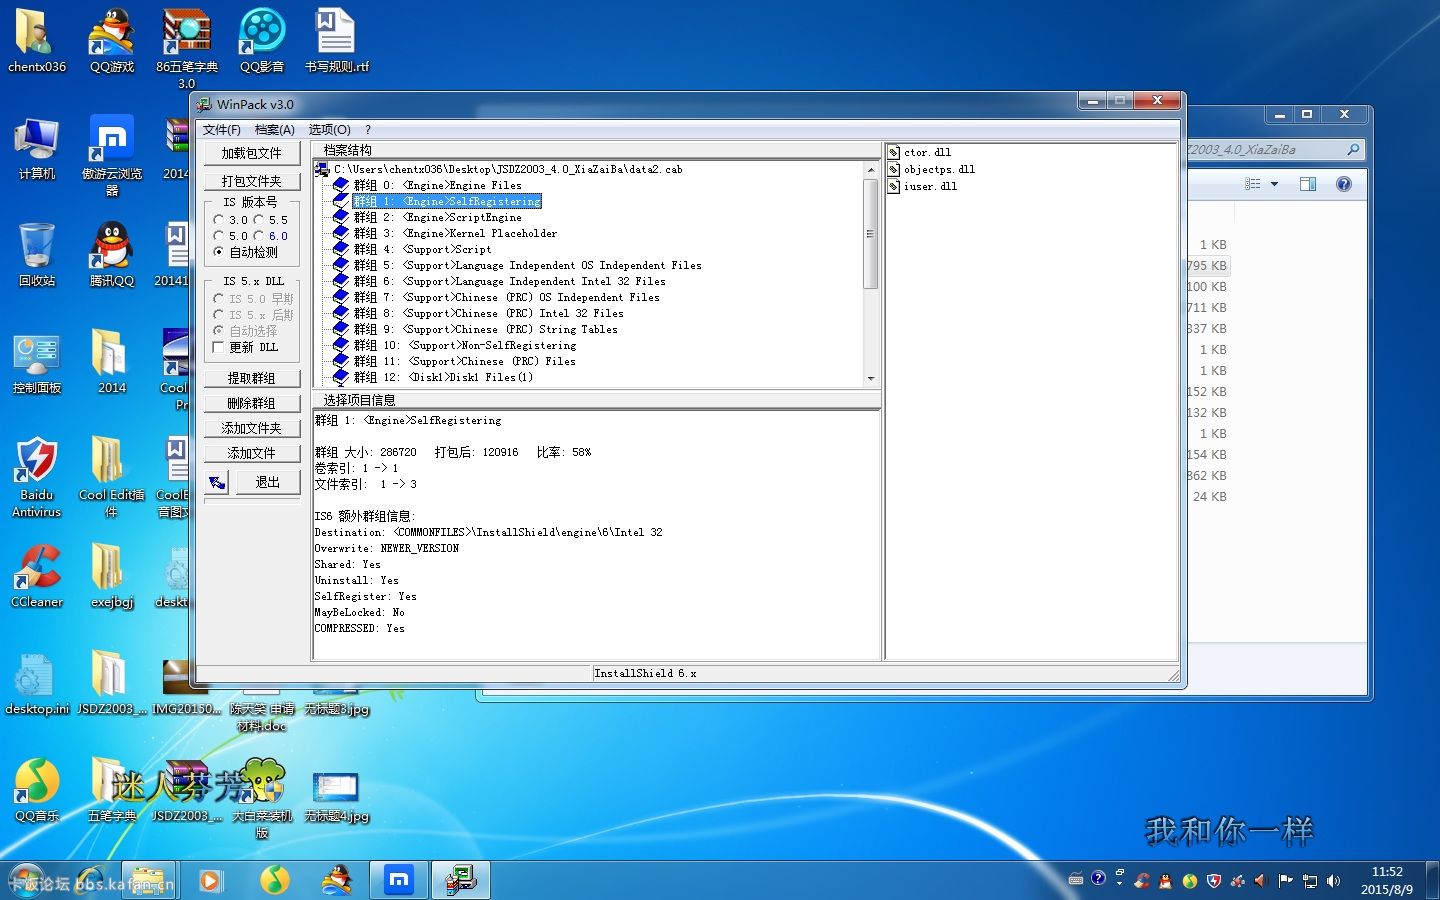Open the QQ音乐 desktop icon

point(37,790)
